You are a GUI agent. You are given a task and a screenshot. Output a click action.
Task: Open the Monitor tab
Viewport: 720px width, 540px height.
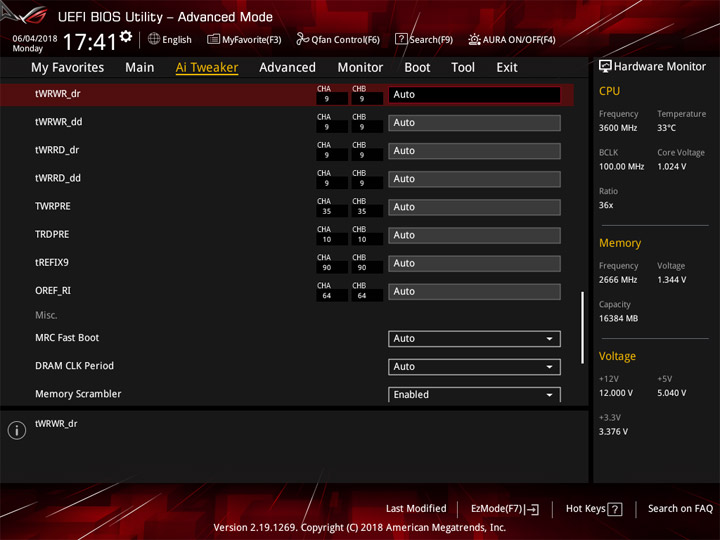click(x=360, y=68)
